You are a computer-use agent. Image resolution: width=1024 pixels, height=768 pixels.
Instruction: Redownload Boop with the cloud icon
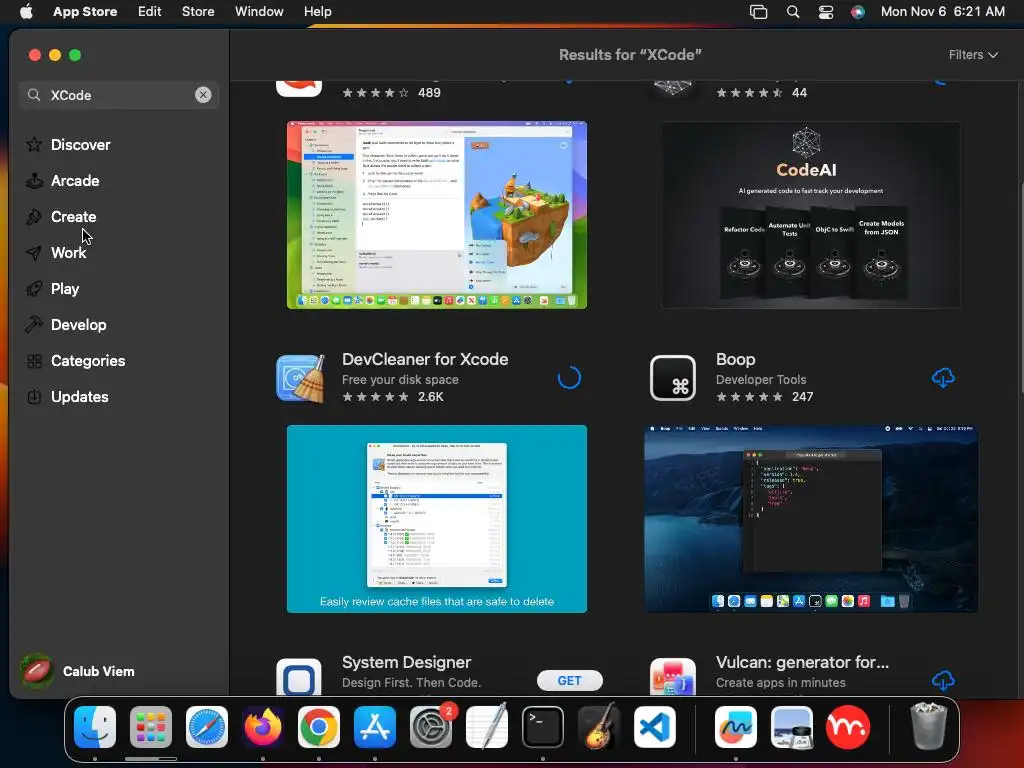[x=943, y=377]
